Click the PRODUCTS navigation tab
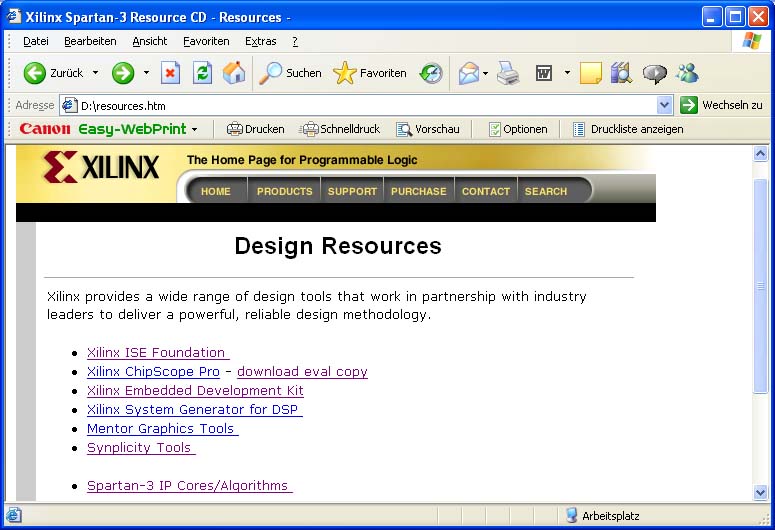This screenshot has height=530, width=775. click(284, 191)
